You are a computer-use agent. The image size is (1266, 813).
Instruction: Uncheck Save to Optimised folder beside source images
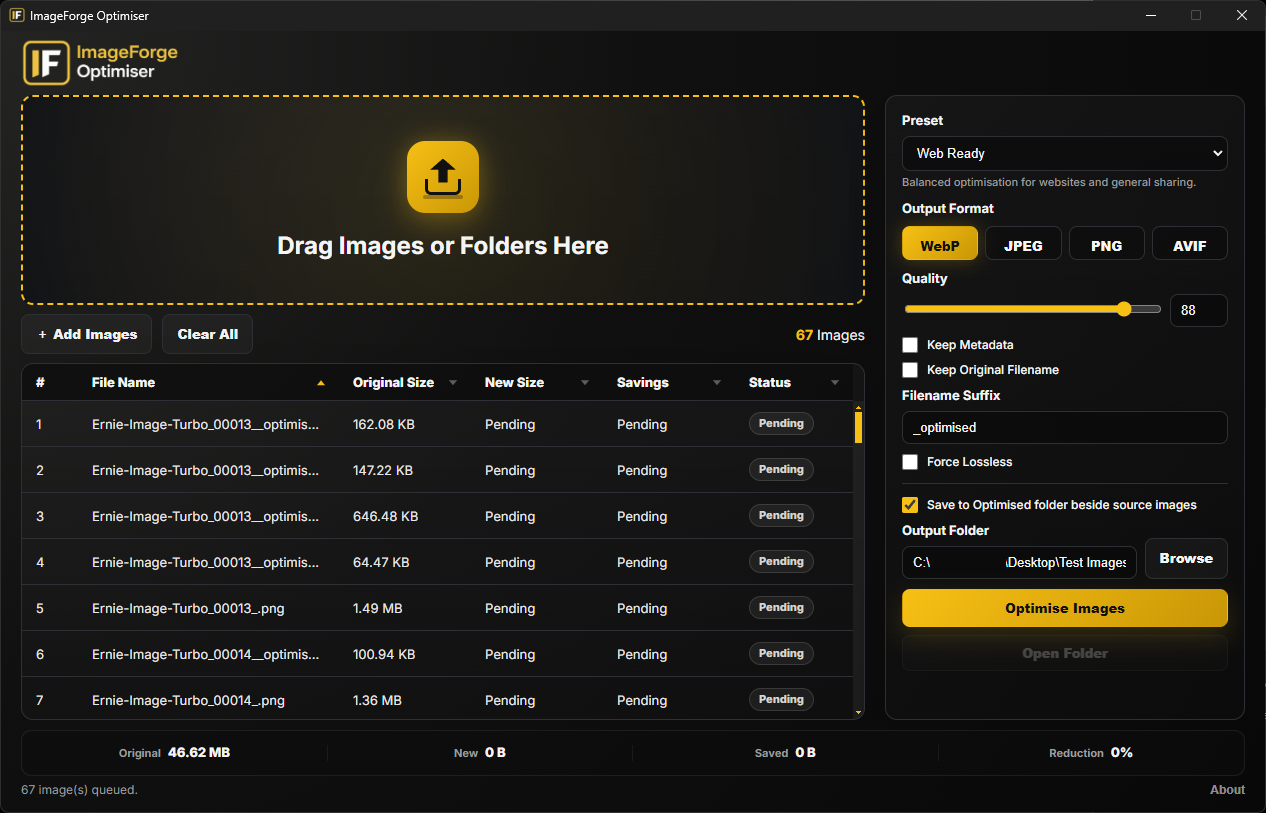[x=910, y=505]
